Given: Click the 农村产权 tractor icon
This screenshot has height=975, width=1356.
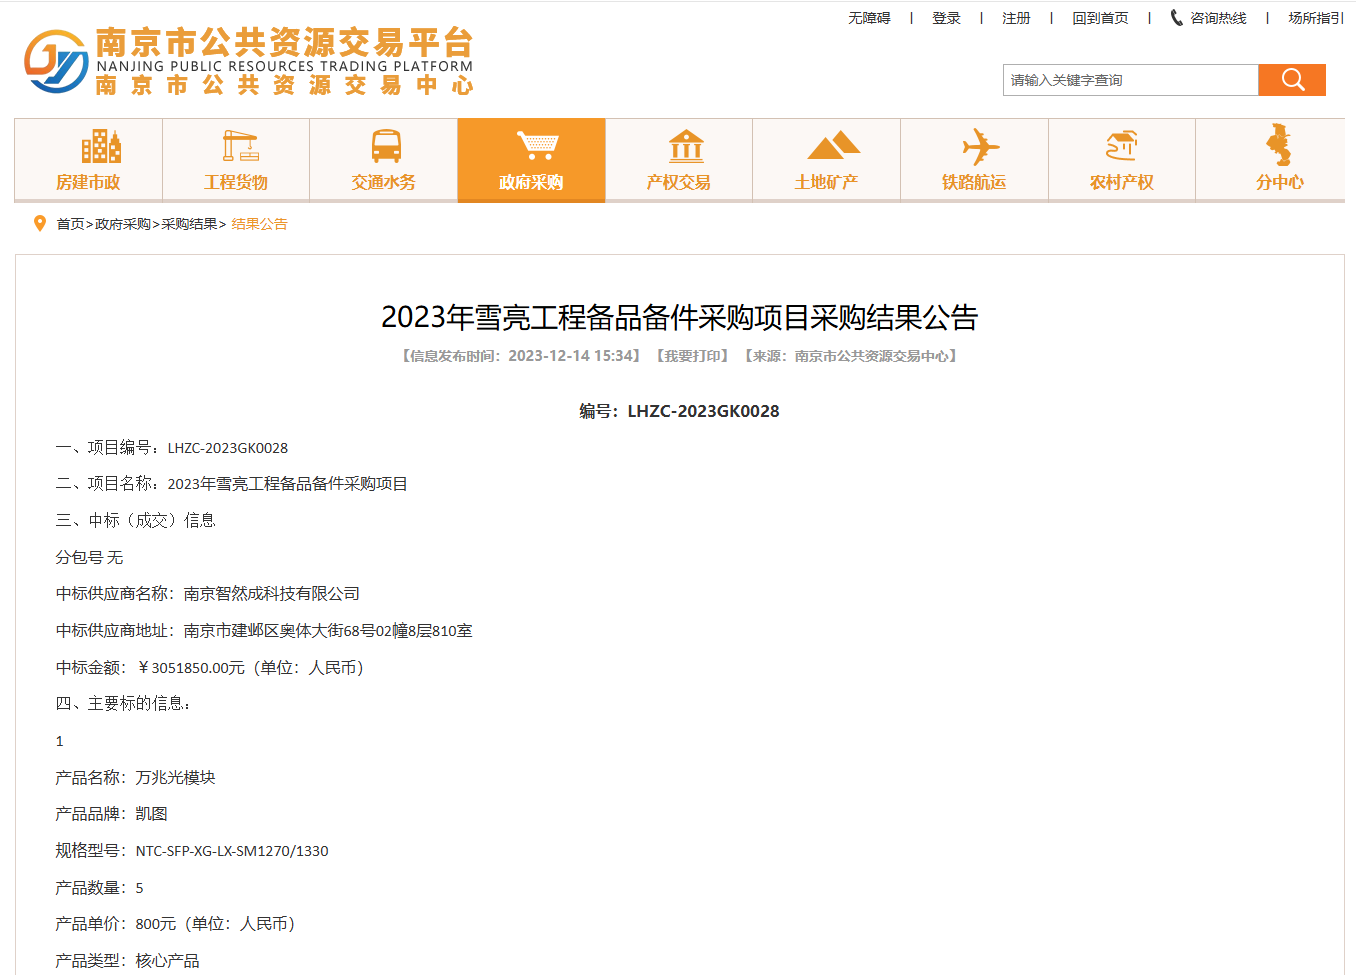Looking at the screenshot, I should pos(1122,146).
